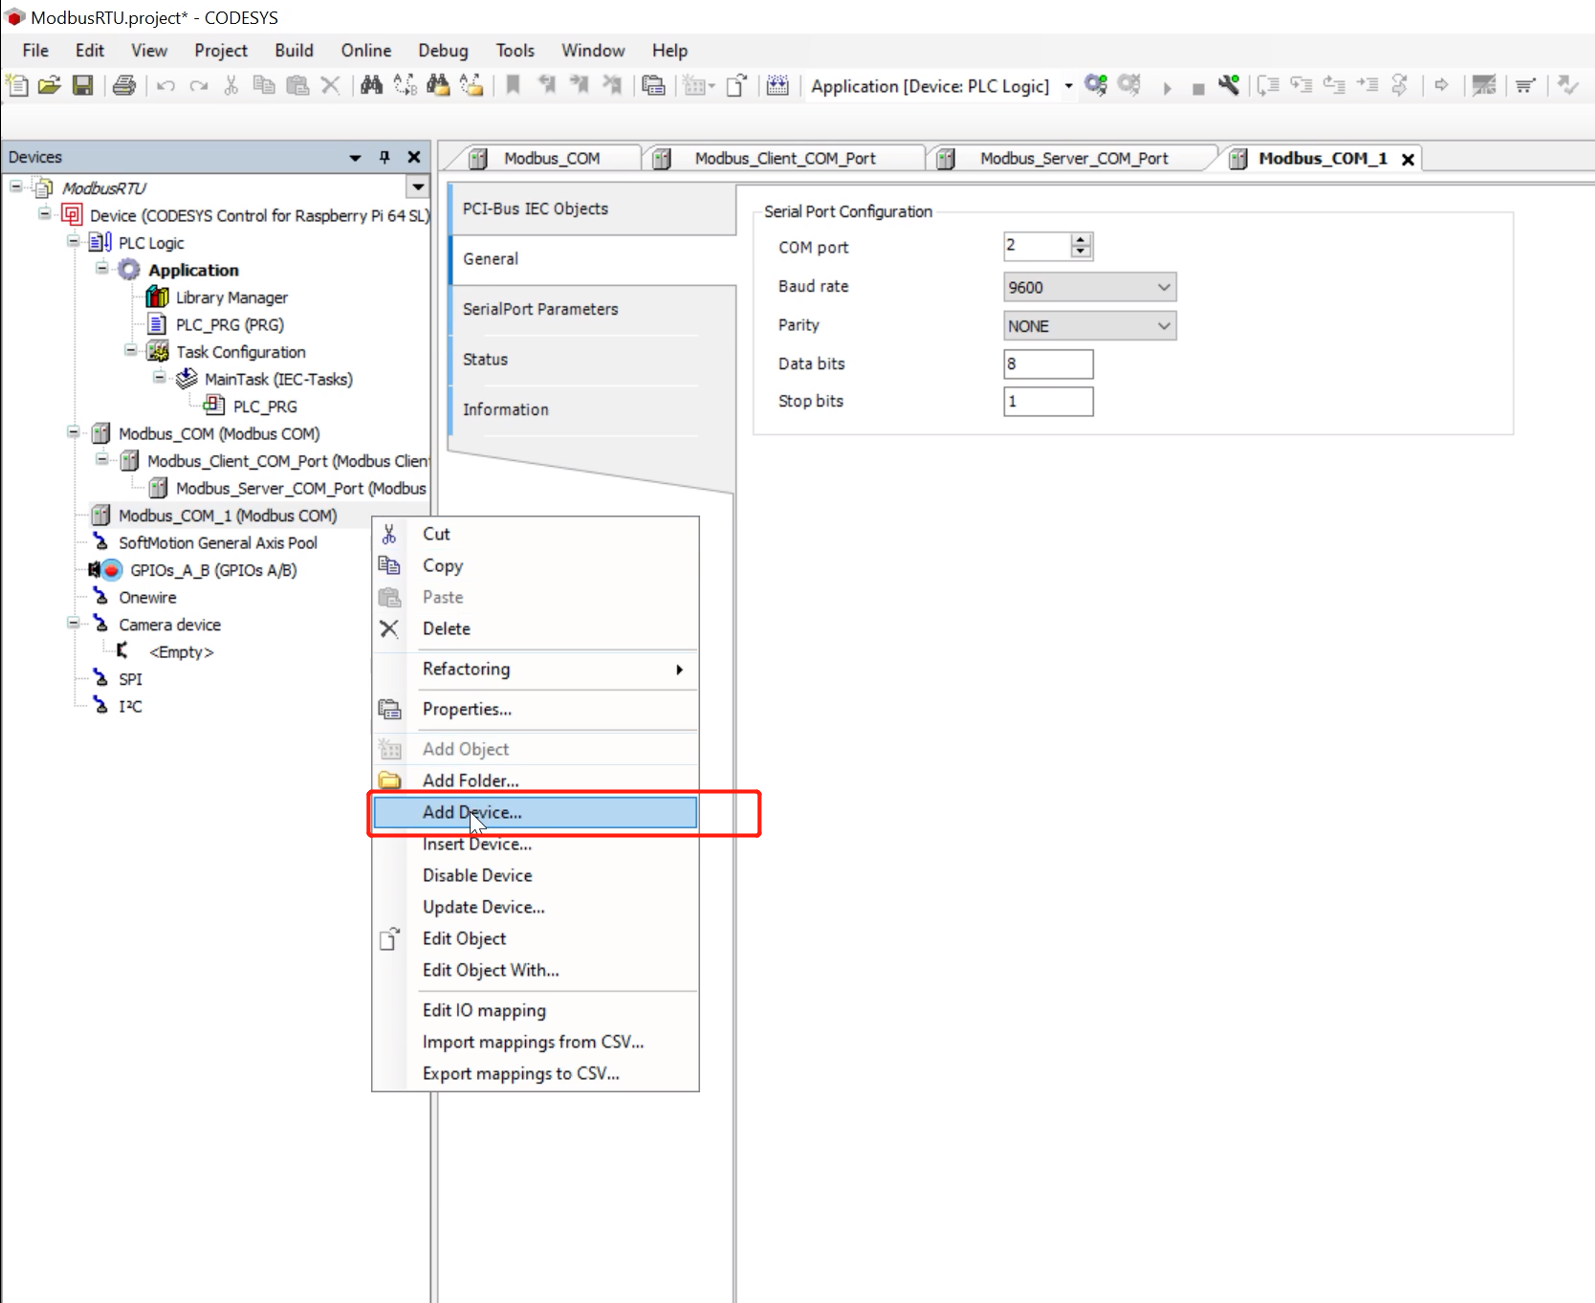Click the Step Out debug icon

(1334, 86)
